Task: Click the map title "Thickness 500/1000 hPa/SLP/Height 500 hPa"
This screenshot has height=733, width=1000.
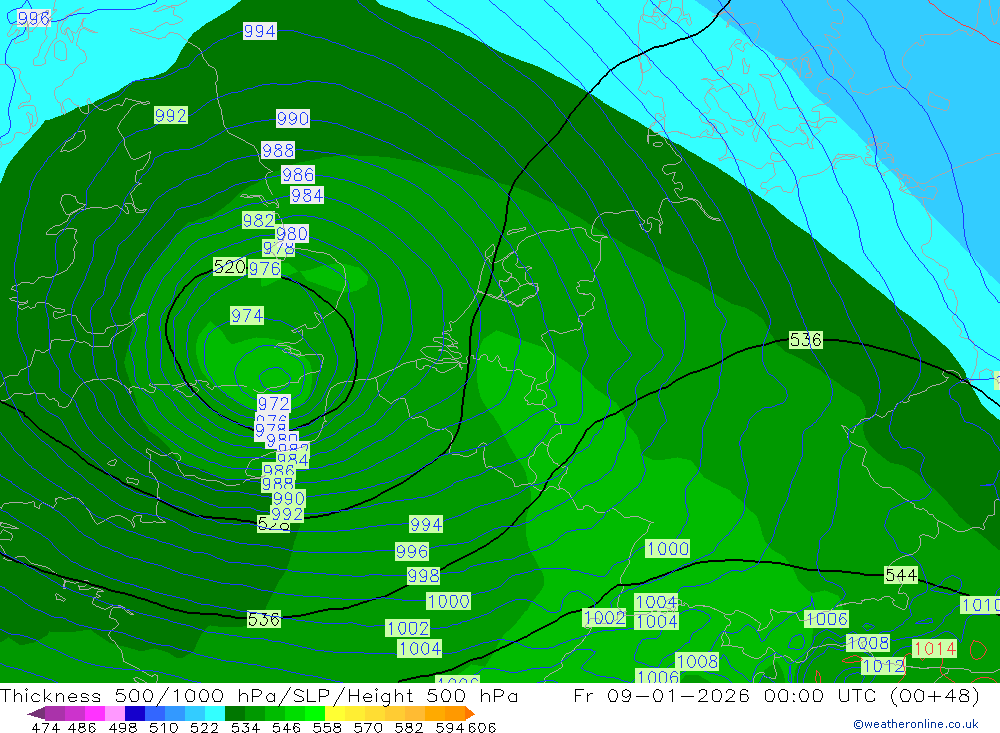Action: (x=259, y=695)
